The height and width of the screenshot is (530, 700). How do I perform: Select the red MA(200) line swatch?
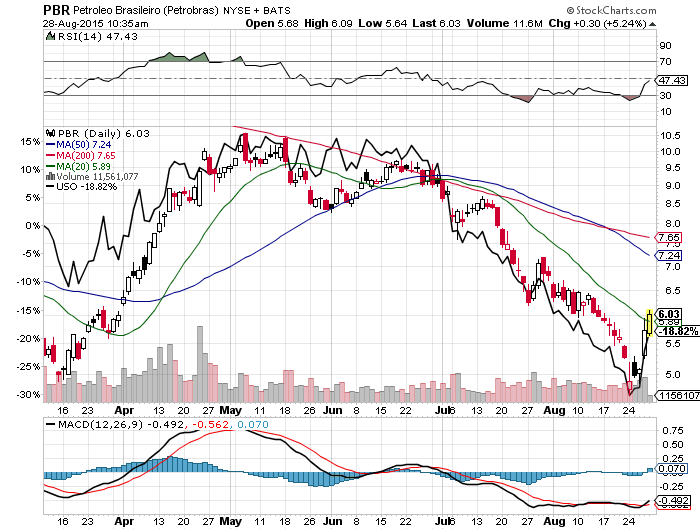coord(50,155)
